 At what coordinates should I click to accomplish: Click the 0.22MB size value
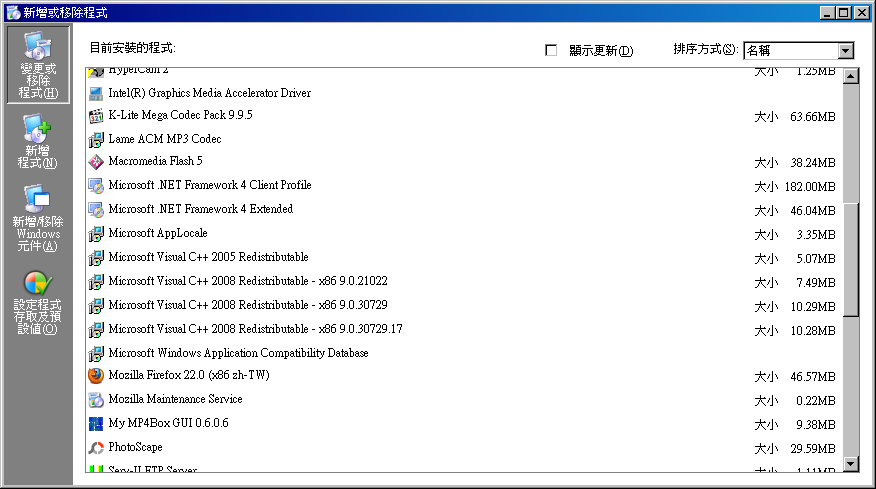coord(816,401)
